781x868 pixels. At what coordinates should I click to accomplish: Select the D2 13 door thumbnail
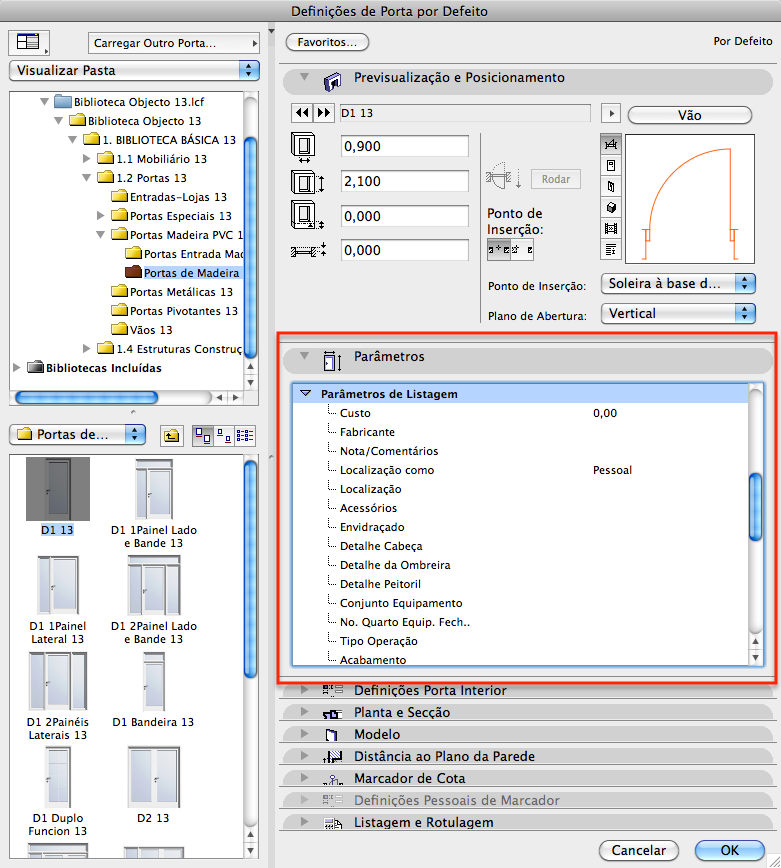tap(153, 777)
